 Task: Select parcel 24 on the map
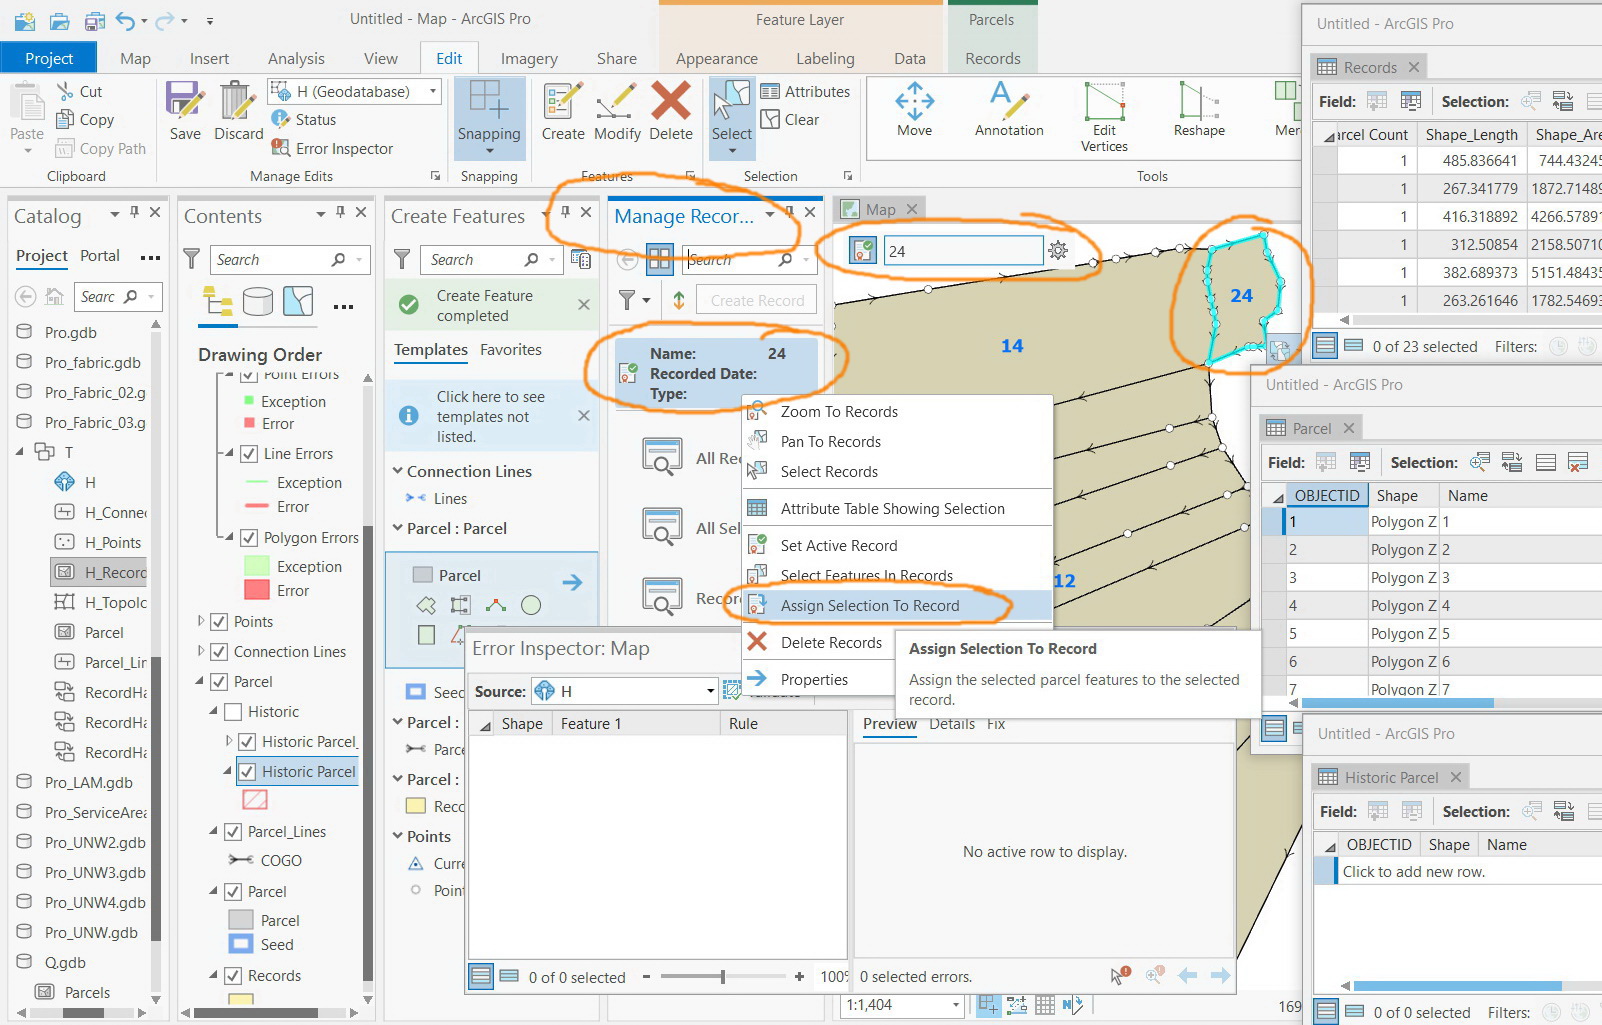coord(1241,297)
